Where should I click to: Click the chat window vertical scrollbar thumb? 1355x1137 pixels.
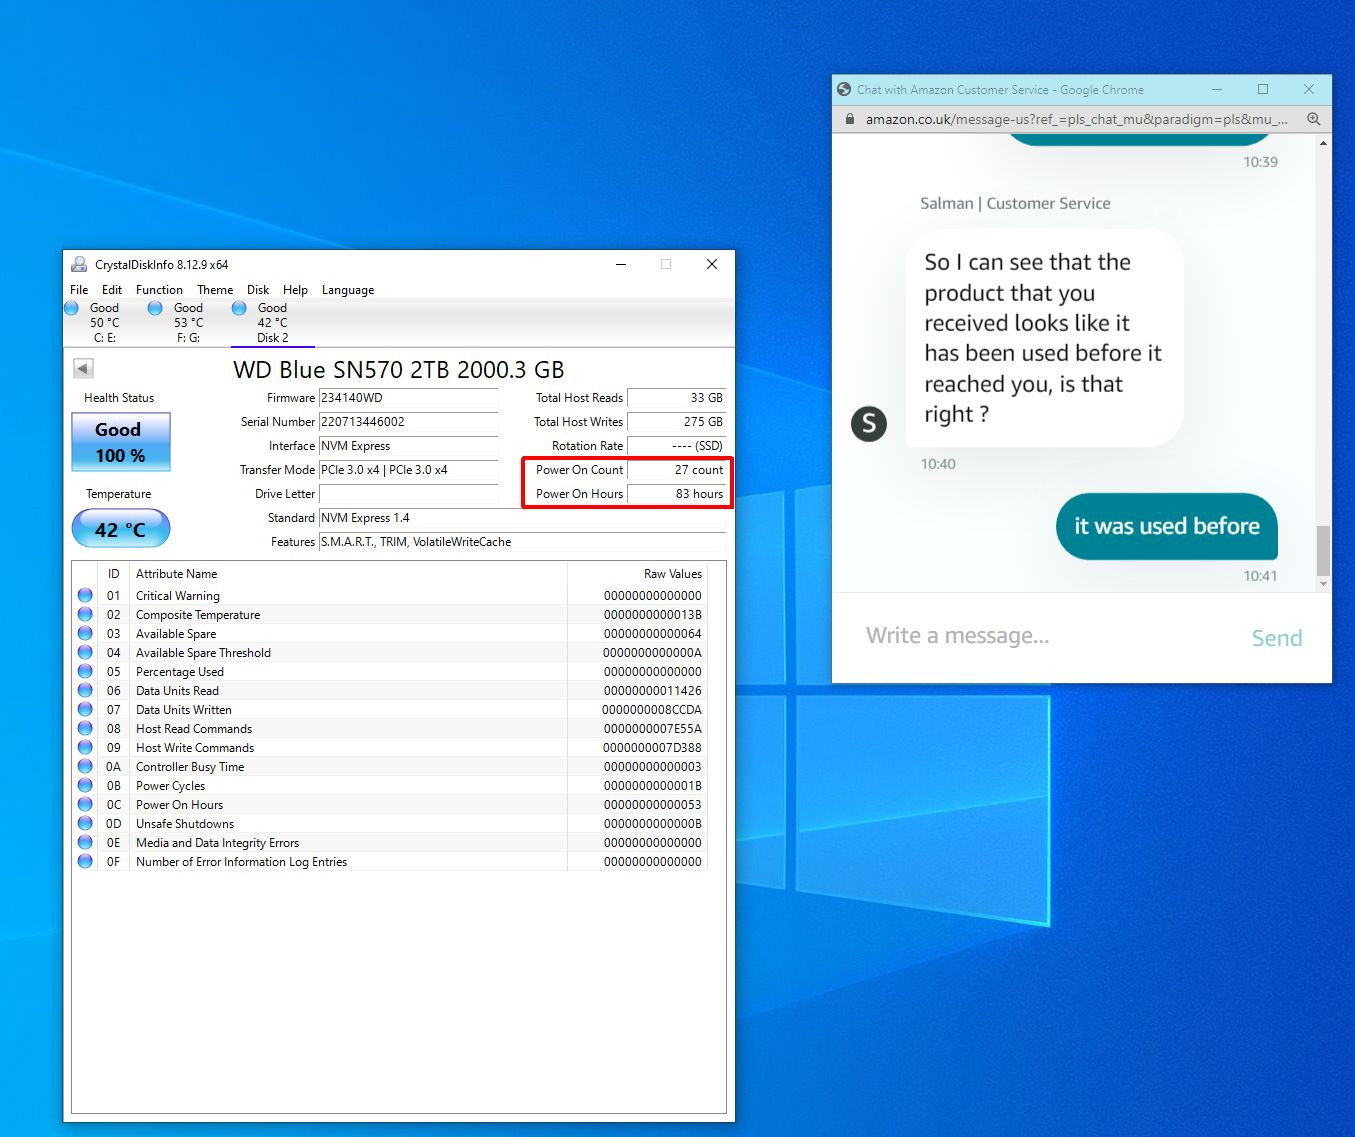(x=1323, y=551)
